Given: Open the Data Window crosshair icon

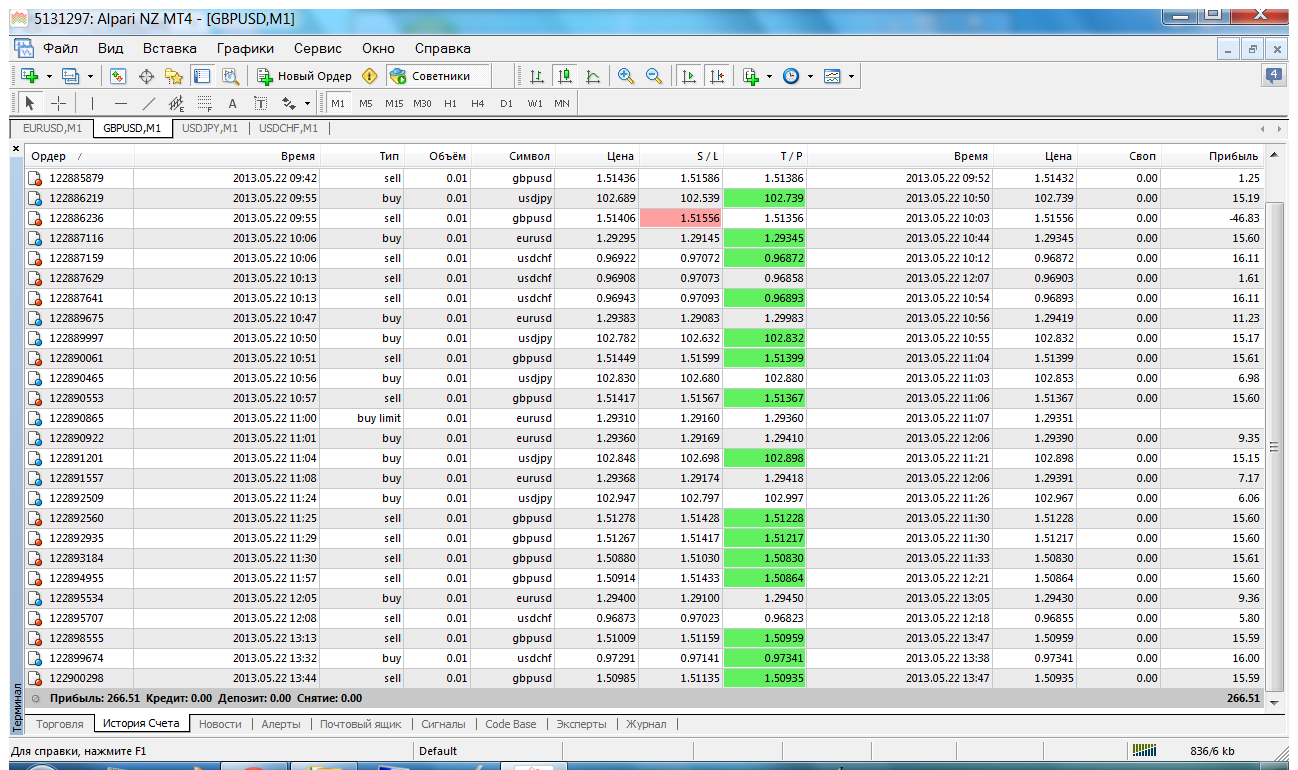Looking at the screenshot, I should pyautogui.click(x=146, y=76).
